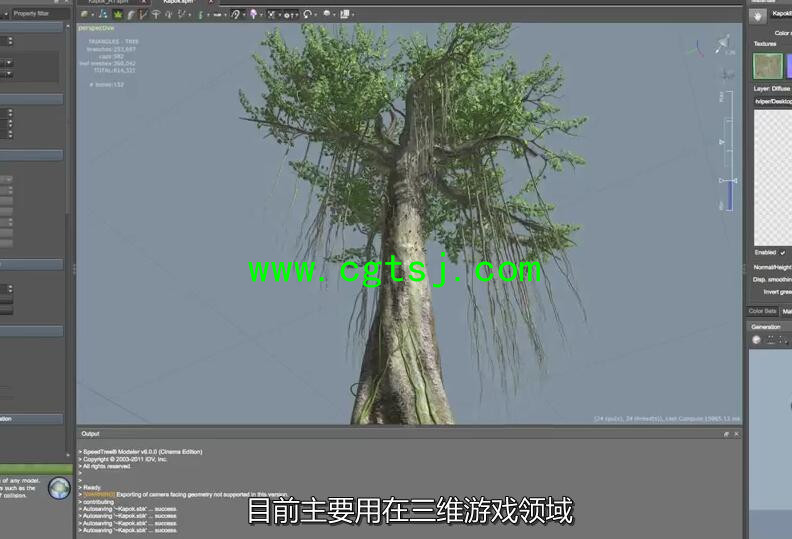
Task: Toggle the Enabled checkbox for the texture
Action: tap(783, 252)
